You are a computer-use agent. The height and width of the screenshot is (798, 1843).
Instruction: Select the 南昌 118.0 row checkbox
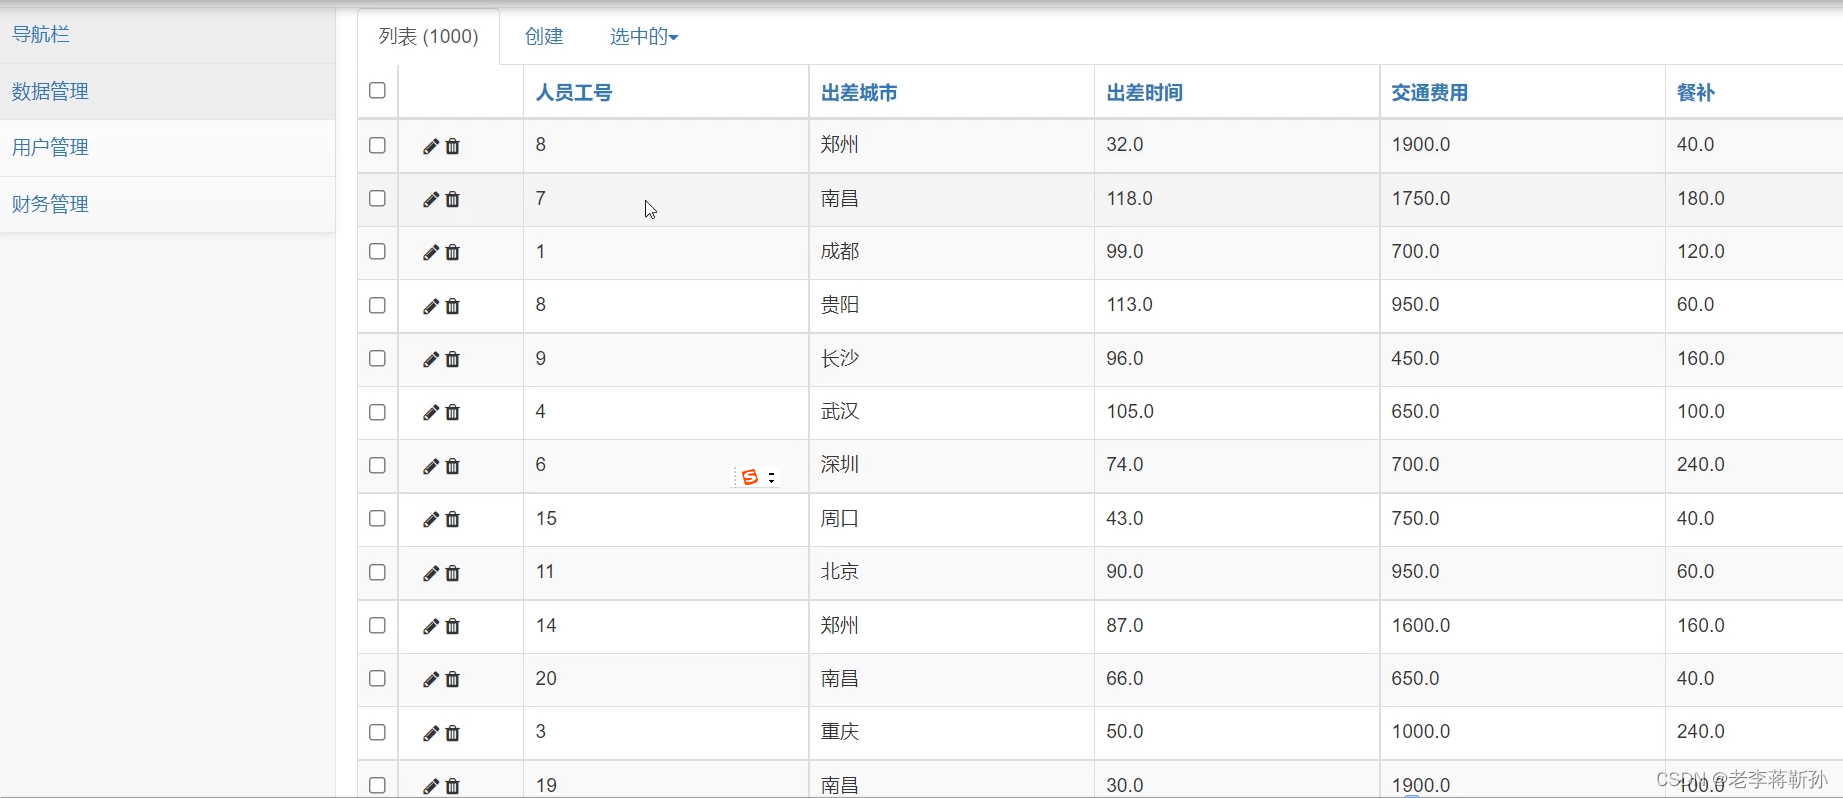377,198
